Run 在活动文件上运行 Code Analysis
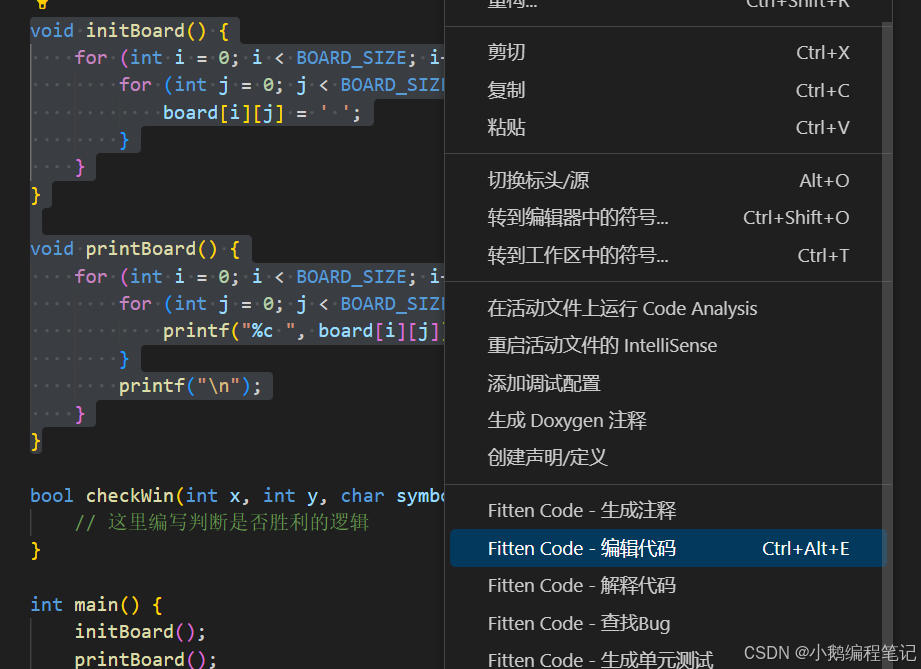Screen dimensions: 921x669 click(x=668, y=308)
